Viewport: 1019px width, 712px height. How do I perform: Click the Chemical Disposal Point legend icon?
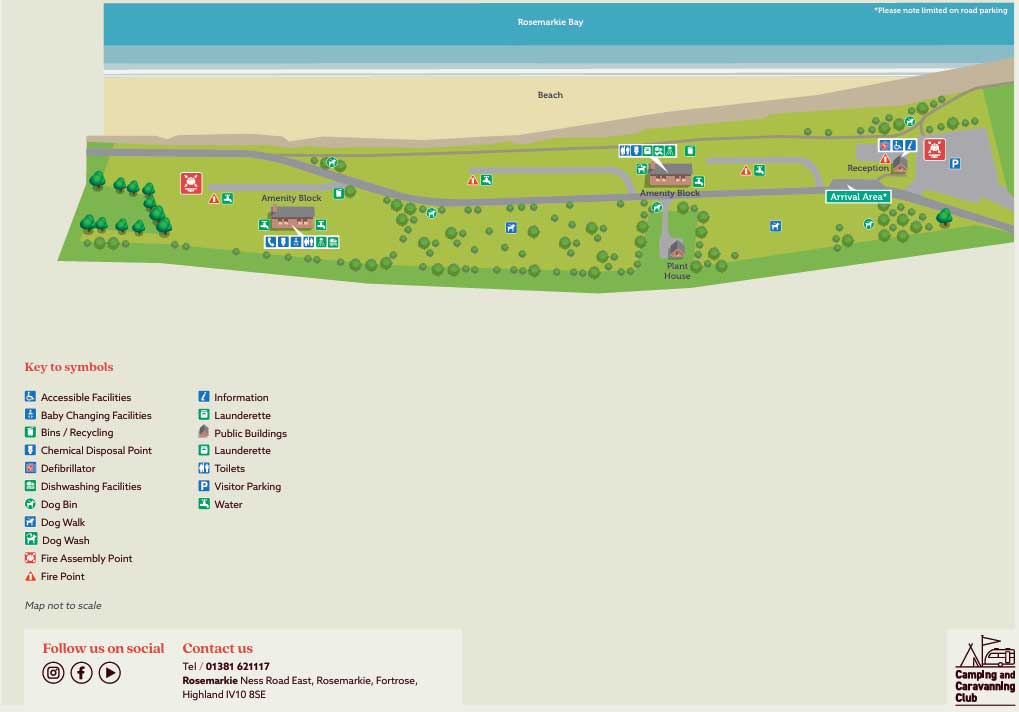pyautogui.click(x=31, y=450)
